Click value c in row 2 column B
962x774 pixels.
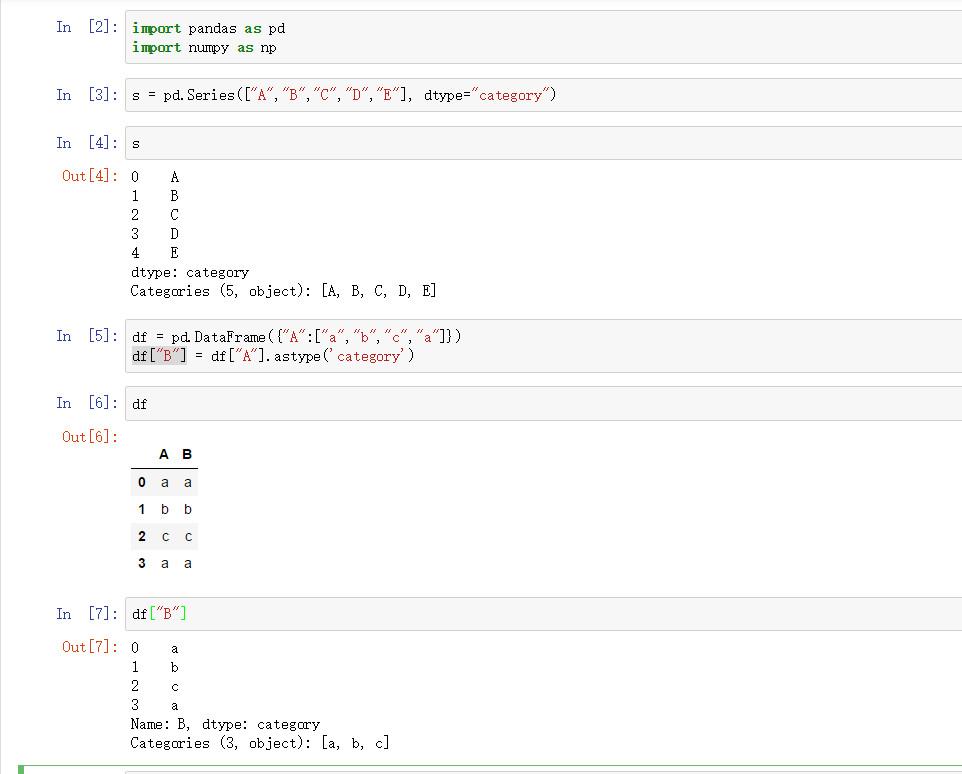188,536
